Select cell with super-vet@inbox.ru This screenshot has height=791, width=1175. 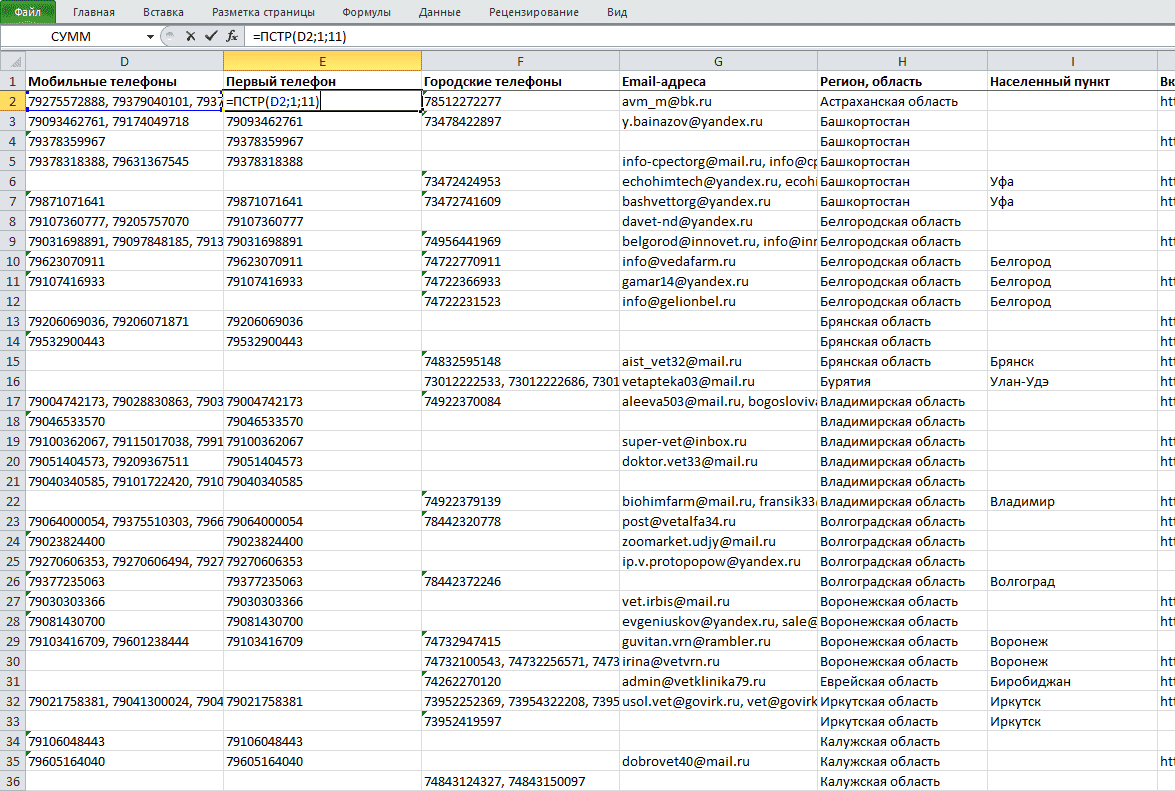[x=718, y=441]
